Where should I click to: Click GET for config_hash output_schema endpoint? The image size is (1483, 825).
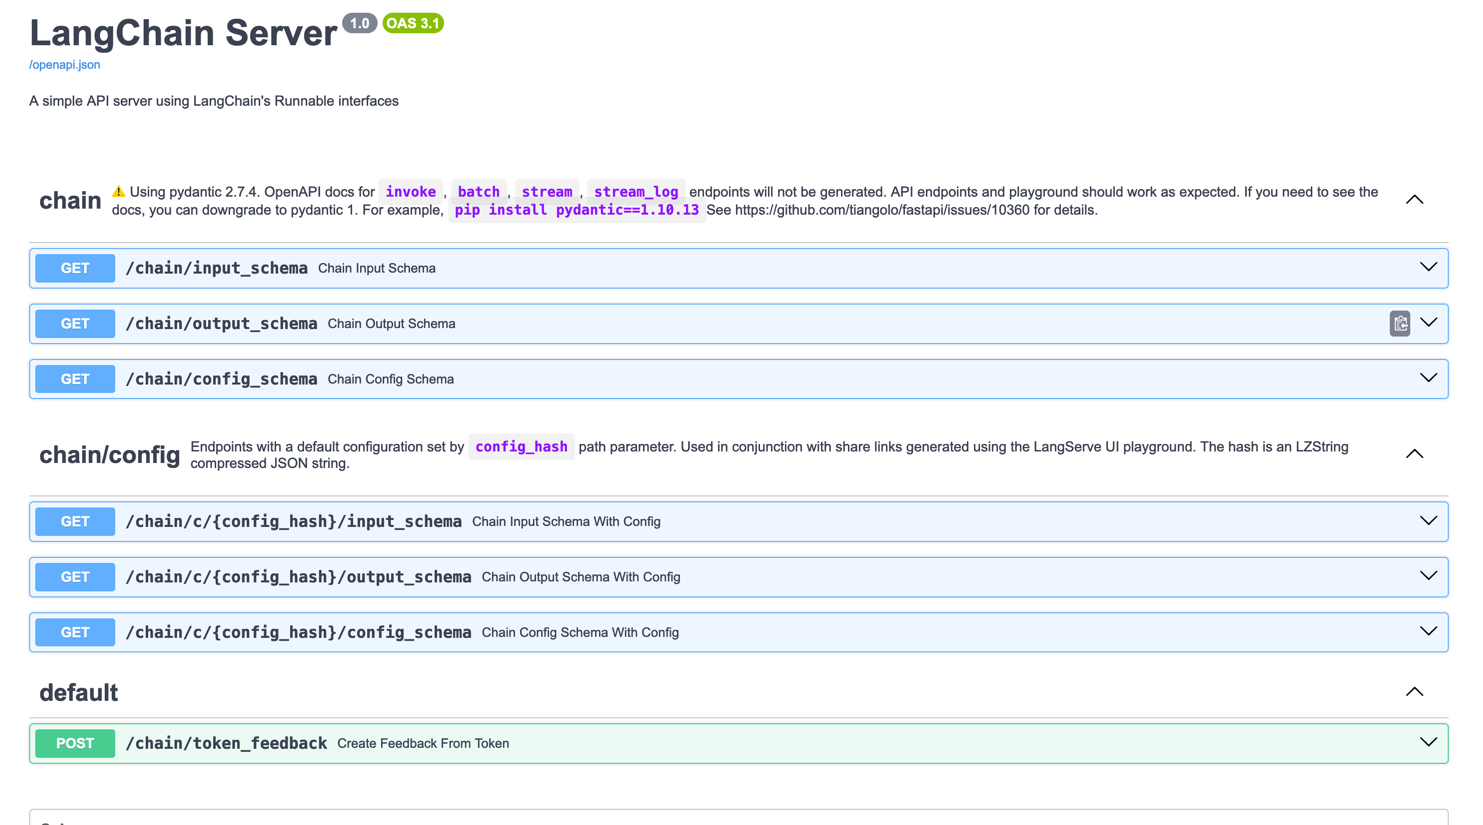(x=75, y=577)
